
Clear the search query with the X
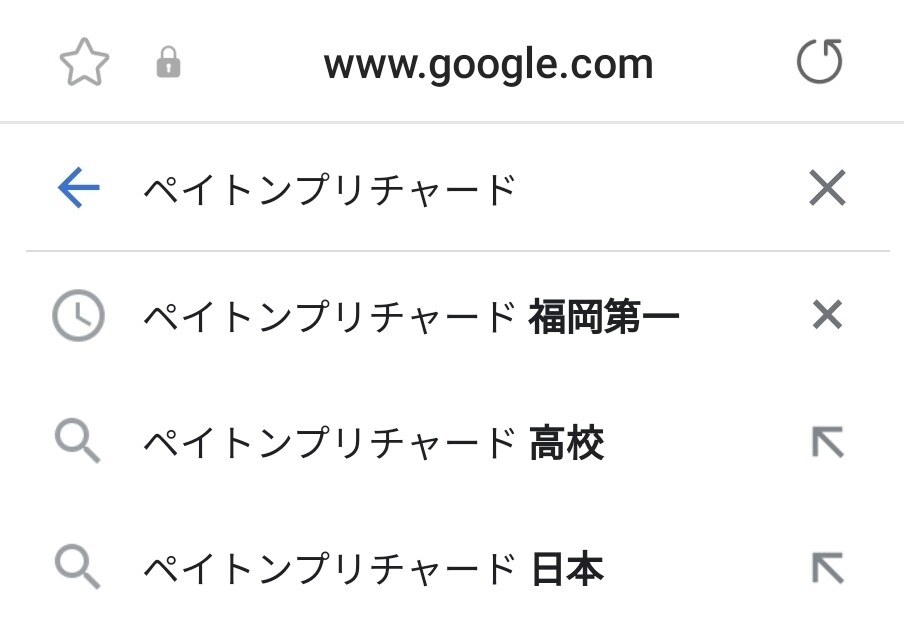(x=827, y=188)
